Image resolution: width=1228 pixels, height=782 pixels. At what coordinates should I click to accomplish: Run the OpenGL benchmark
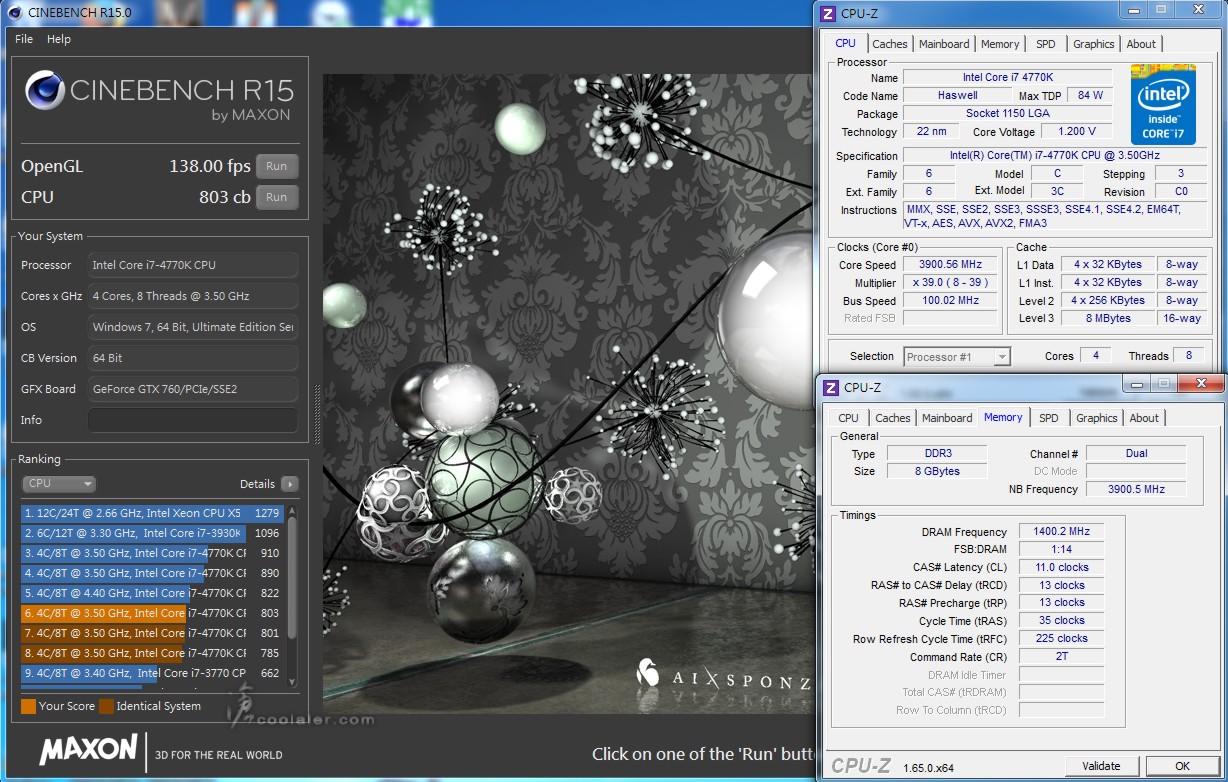point(277,167)
